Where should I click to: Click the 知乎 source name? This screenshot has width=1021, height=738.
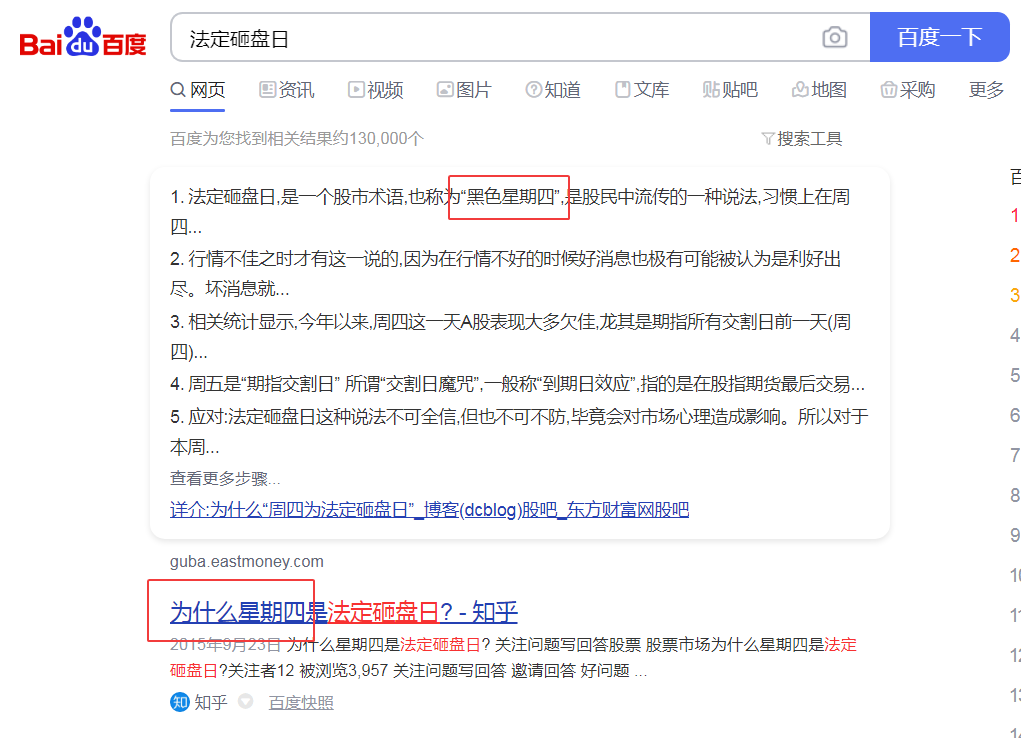click(x=210, y=702)
